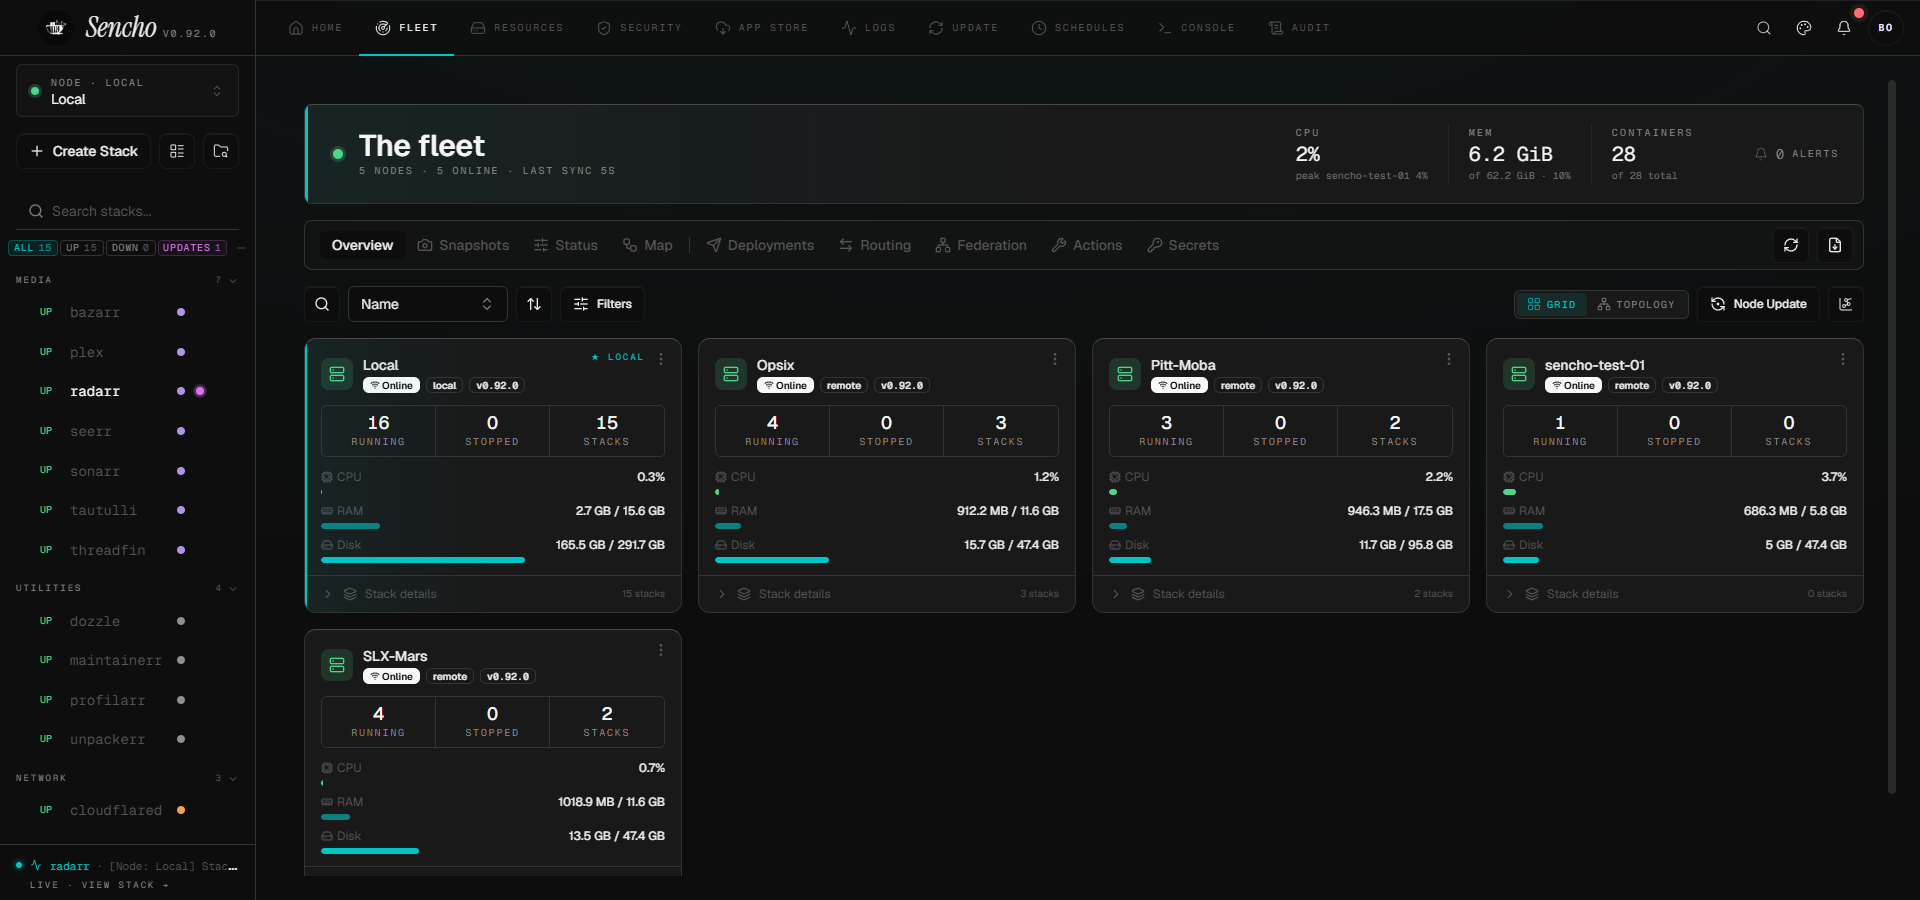Expand Stack details on sencho-test-01 card
This screenshot has height=900, width=1920.
(1675, 594)
